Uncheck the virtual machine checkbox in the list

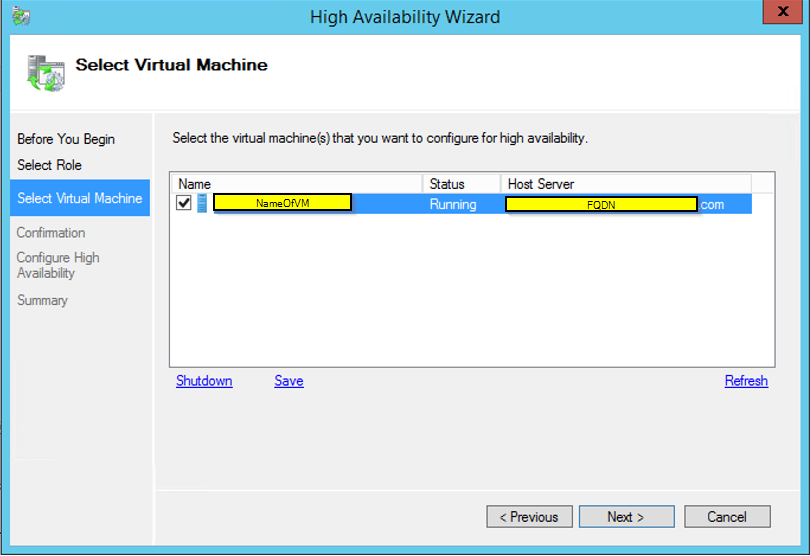click(184, 204)
